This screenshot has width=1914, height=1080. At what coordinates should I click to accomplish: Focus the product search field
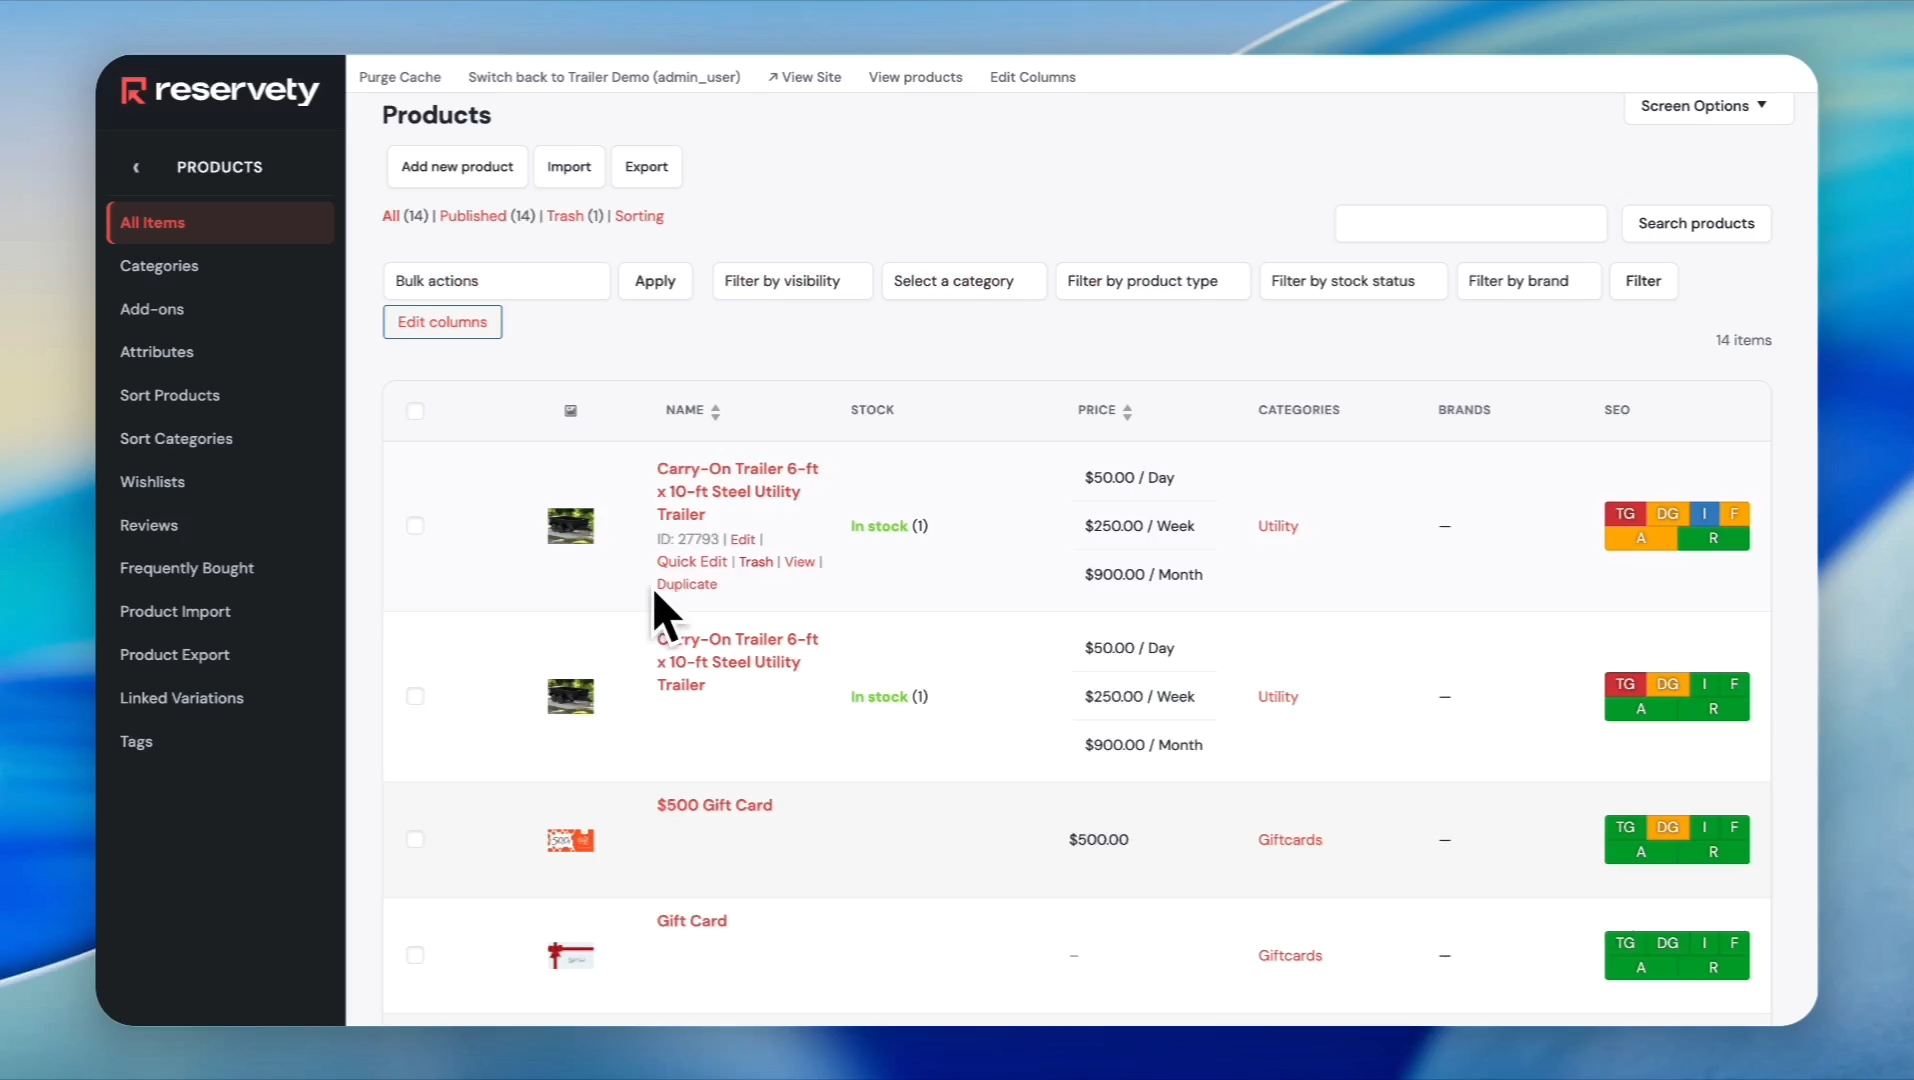click(1471, 224)
